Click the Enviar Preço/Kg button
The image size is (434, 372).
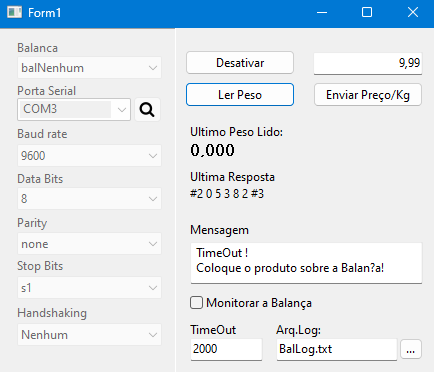tap(368, 95)
